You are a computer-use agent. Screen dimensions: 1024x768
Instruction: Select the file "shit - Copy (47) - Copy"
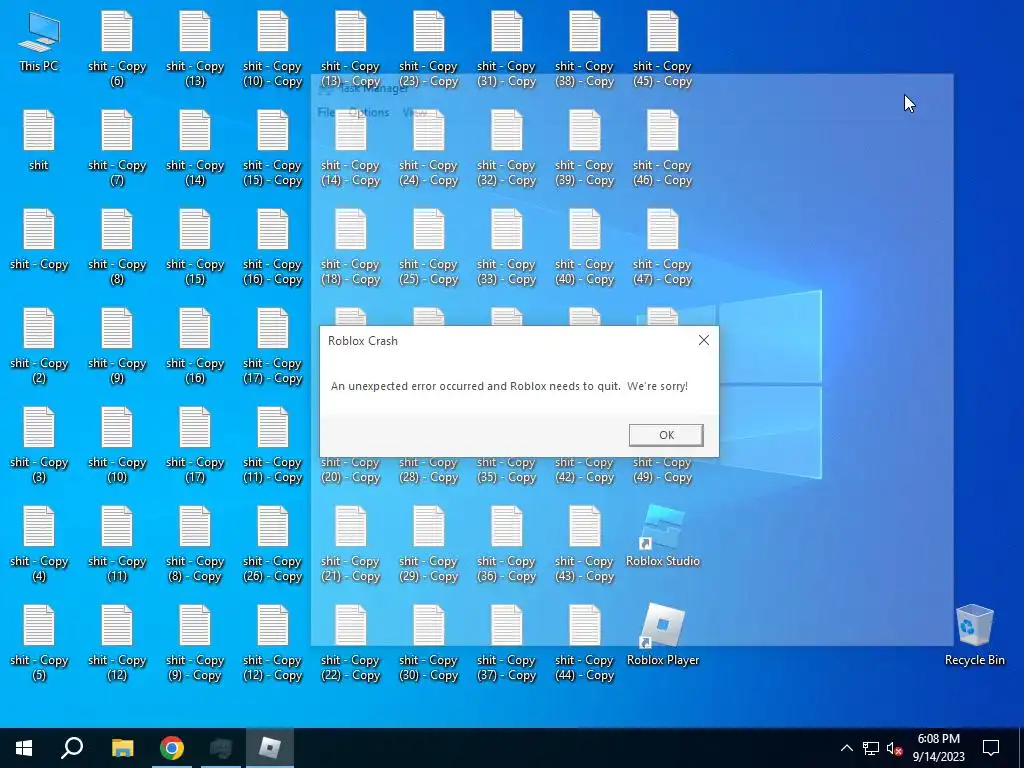tap(662, 248)
